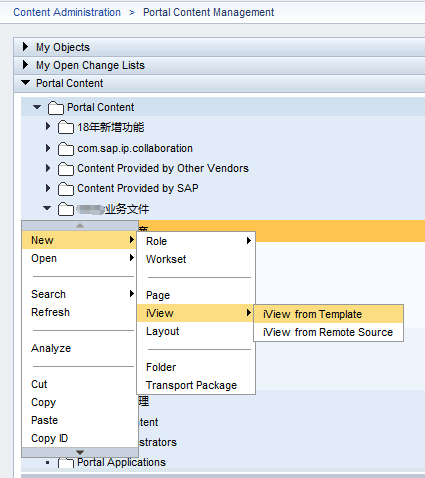Click the 18年新增功能 folder icon
425x478 pixels.
[x=66, y=127]
